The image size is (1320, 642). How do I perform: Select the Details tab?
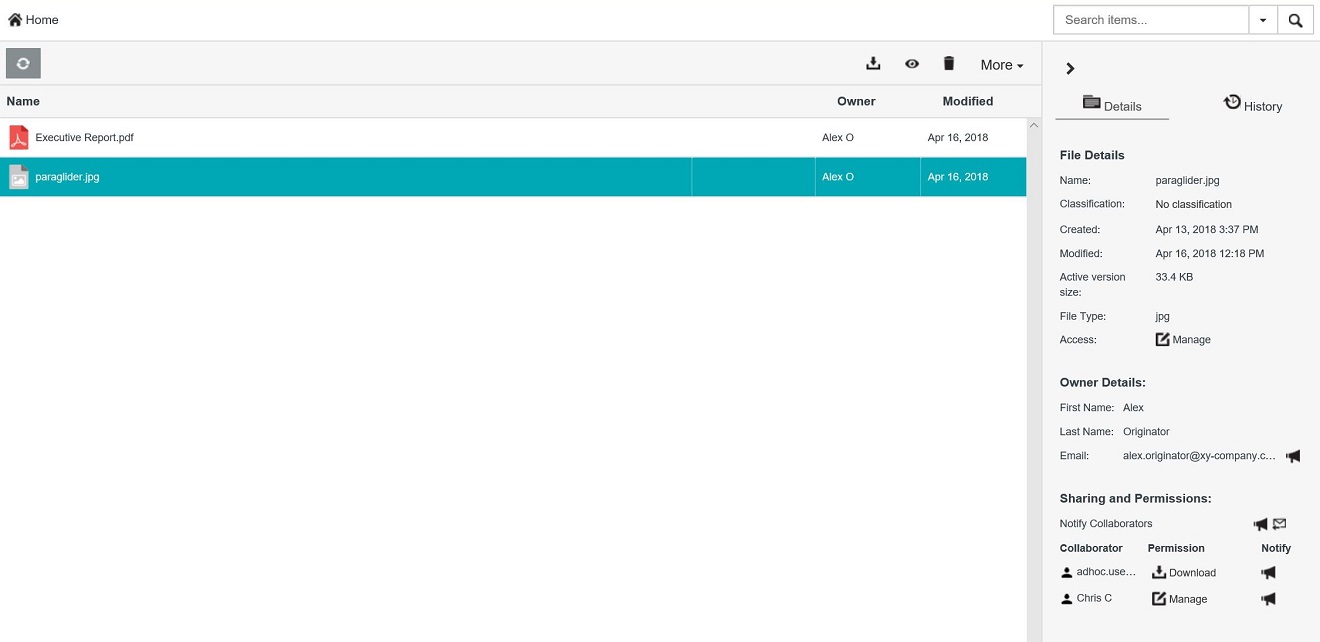click(x=1112, y=105)
